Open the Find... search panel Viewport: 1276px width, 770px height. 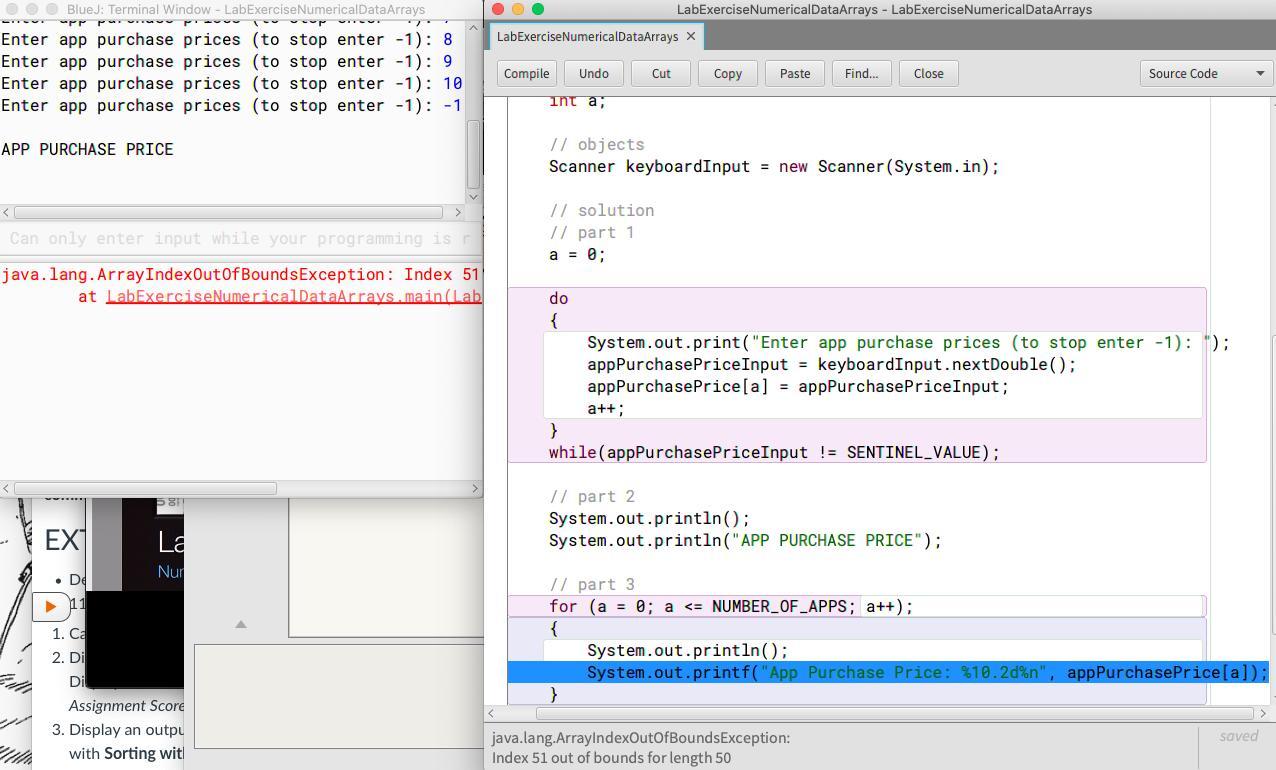point(861,73)
